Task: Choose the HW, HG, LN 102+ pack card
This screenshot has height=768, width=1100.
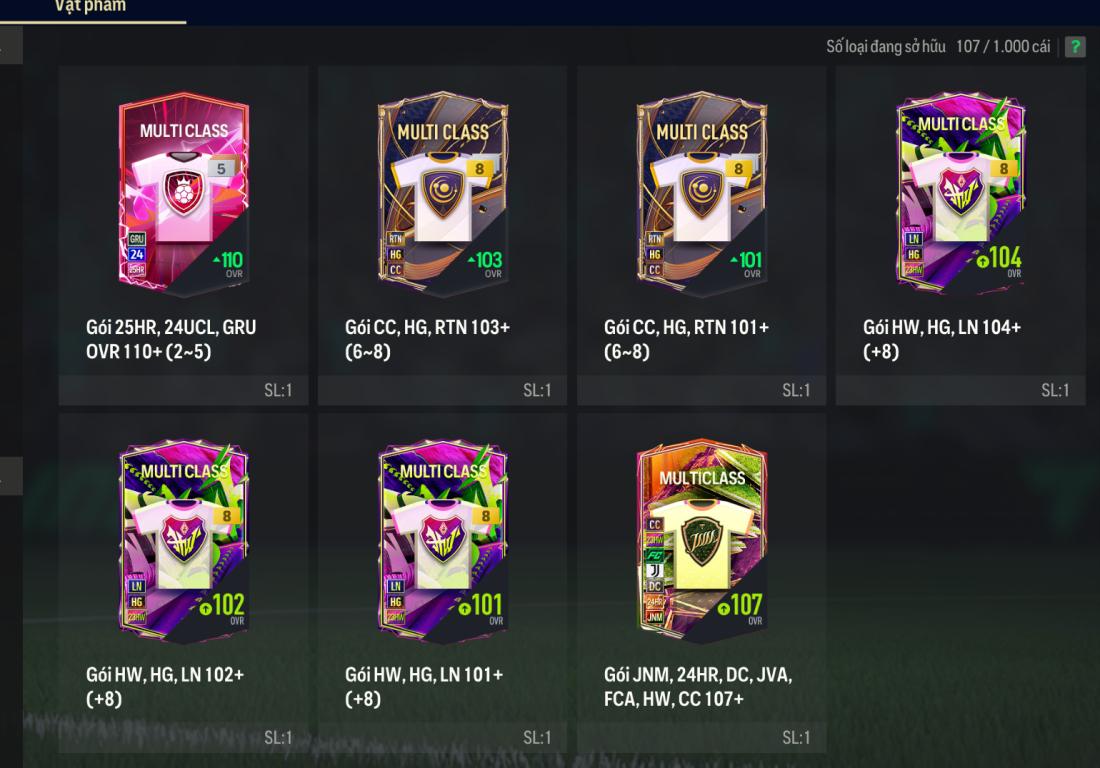Action: coord(184,583)
